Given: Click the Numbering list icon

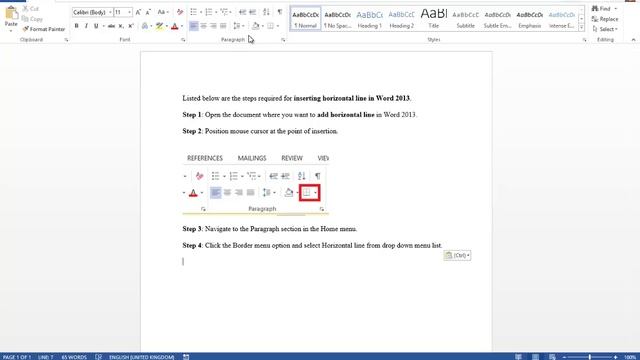Looking at the screenshot, I should (209, 12).
